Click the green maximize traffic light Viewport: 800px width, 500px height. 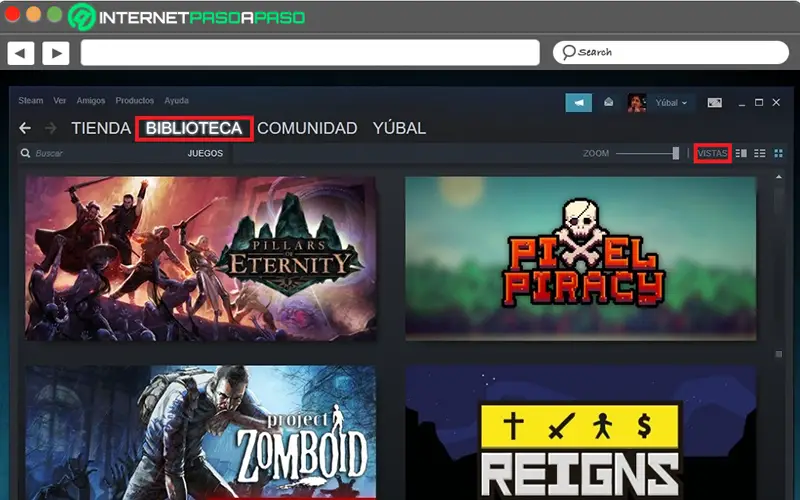coord(55,14)
